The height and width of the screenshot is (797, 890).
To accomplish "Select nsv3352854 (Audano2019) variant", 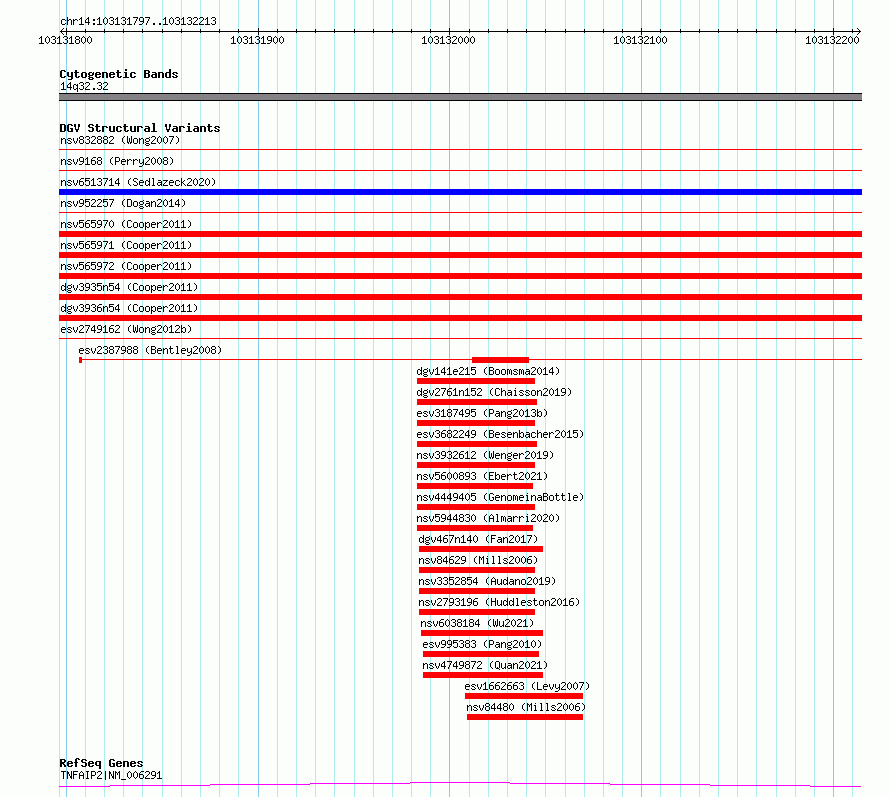I will pyautogui.click(x=487, y=581).
